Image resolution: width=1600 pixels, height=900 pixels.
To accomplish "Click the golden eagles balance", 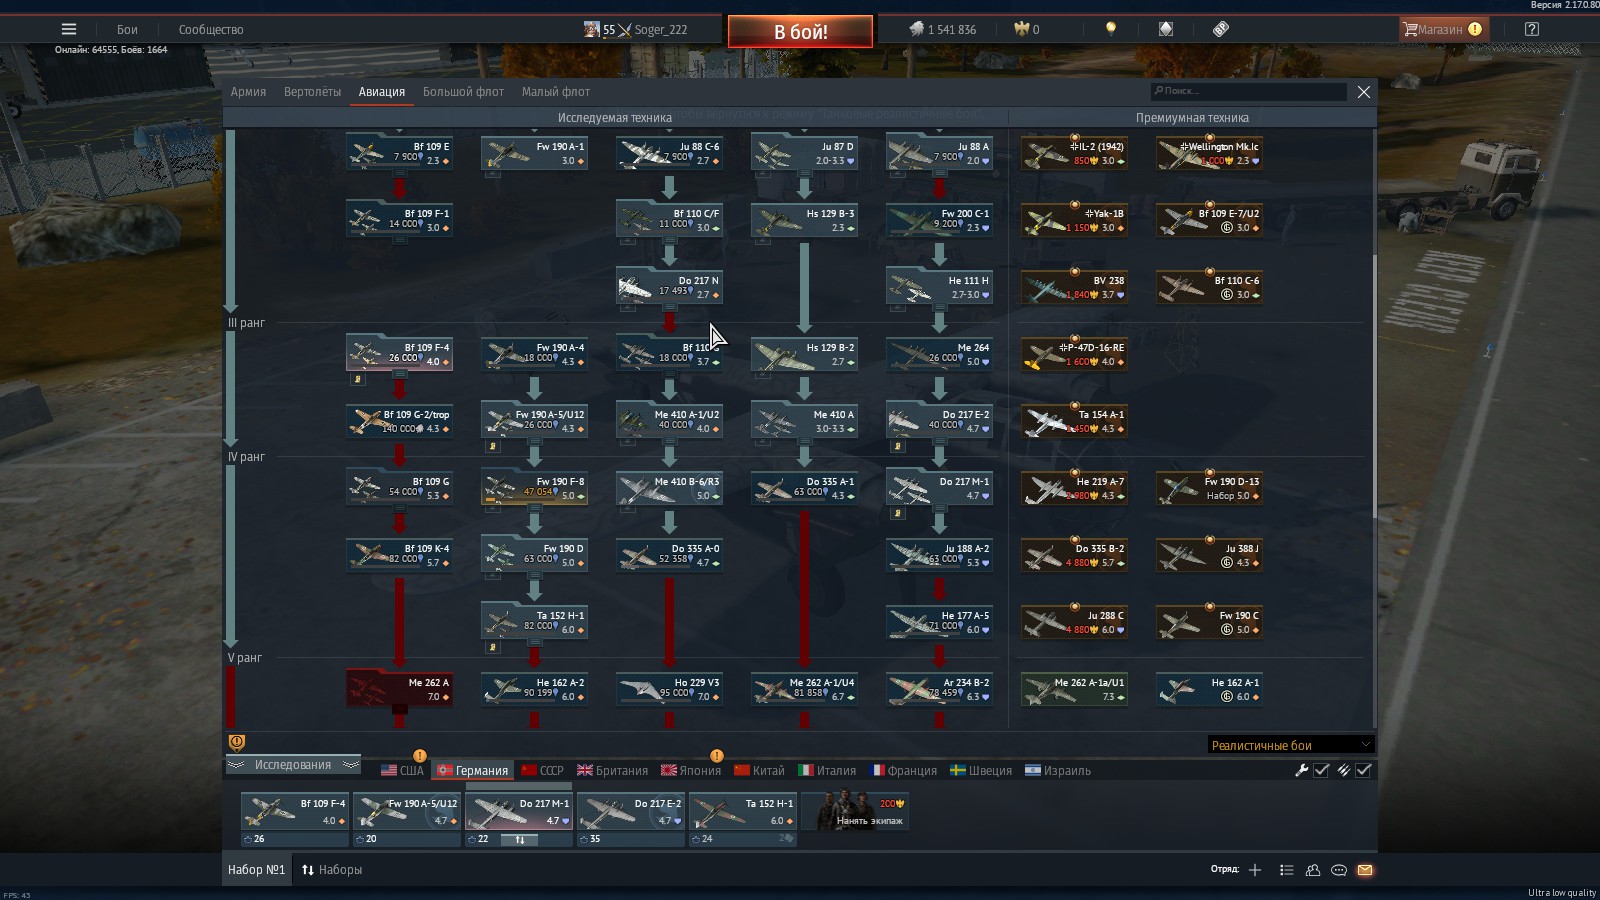I will coord(1026,30).
